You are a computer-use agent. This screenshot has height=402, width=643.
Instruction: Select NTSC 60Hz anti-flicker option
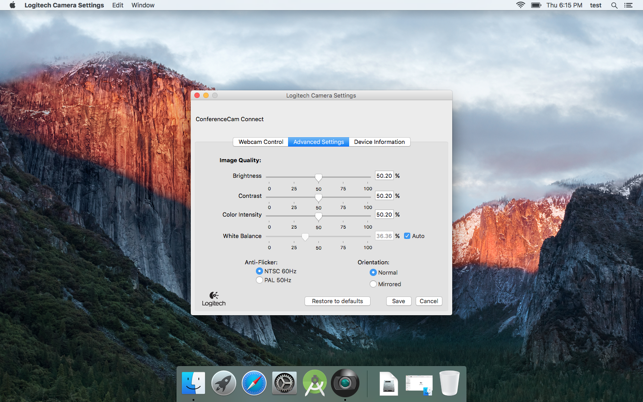coord(259,271)
